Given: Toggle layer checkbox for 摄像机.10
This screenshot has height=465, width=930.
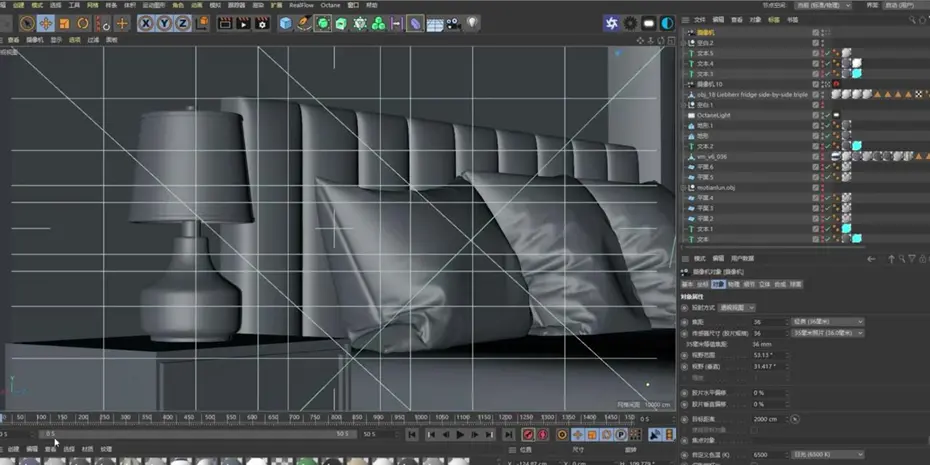Looking at the screenshot, I should tap(816, 85).
